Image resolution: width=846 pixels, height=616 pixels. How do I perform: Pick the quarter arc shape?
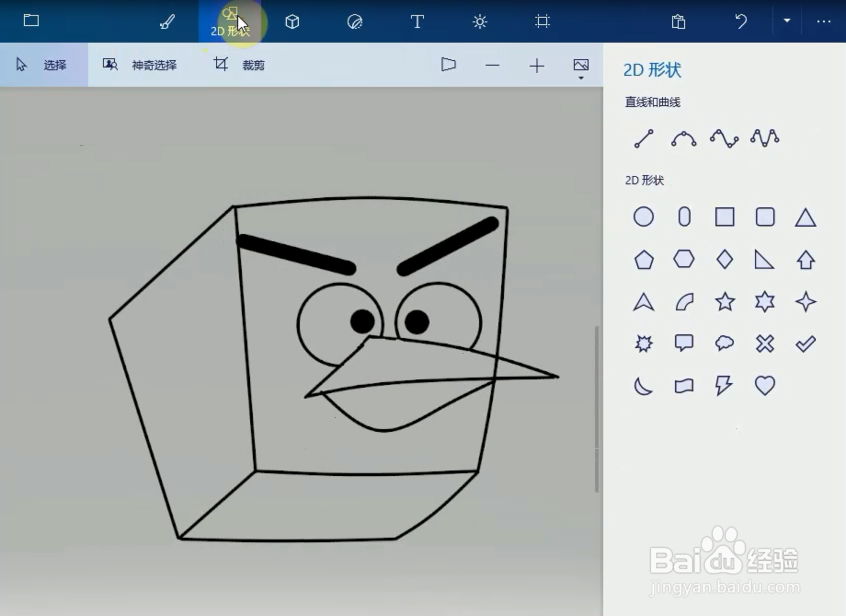click(684, 302)
